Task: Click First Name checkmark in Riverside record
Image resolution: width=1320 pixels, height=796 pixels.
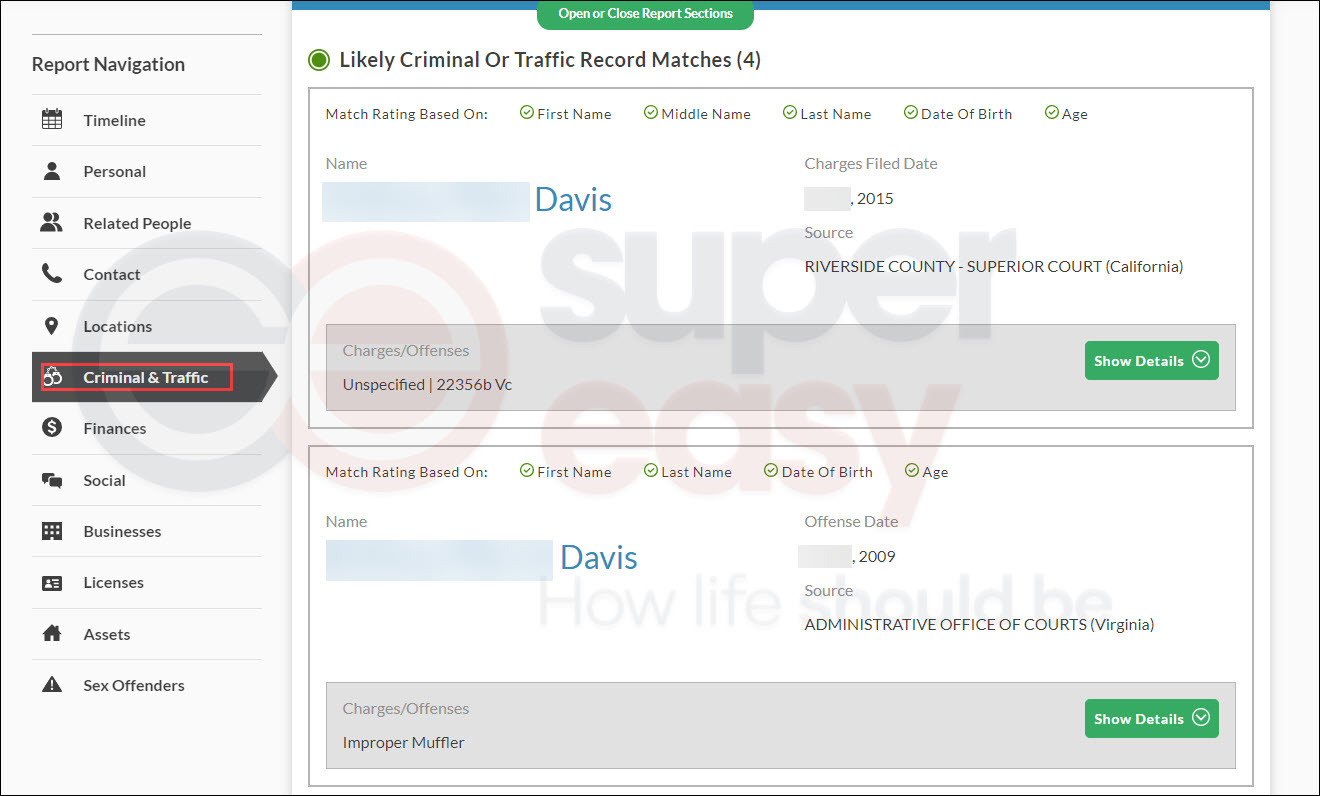Action: click(527, 113)
